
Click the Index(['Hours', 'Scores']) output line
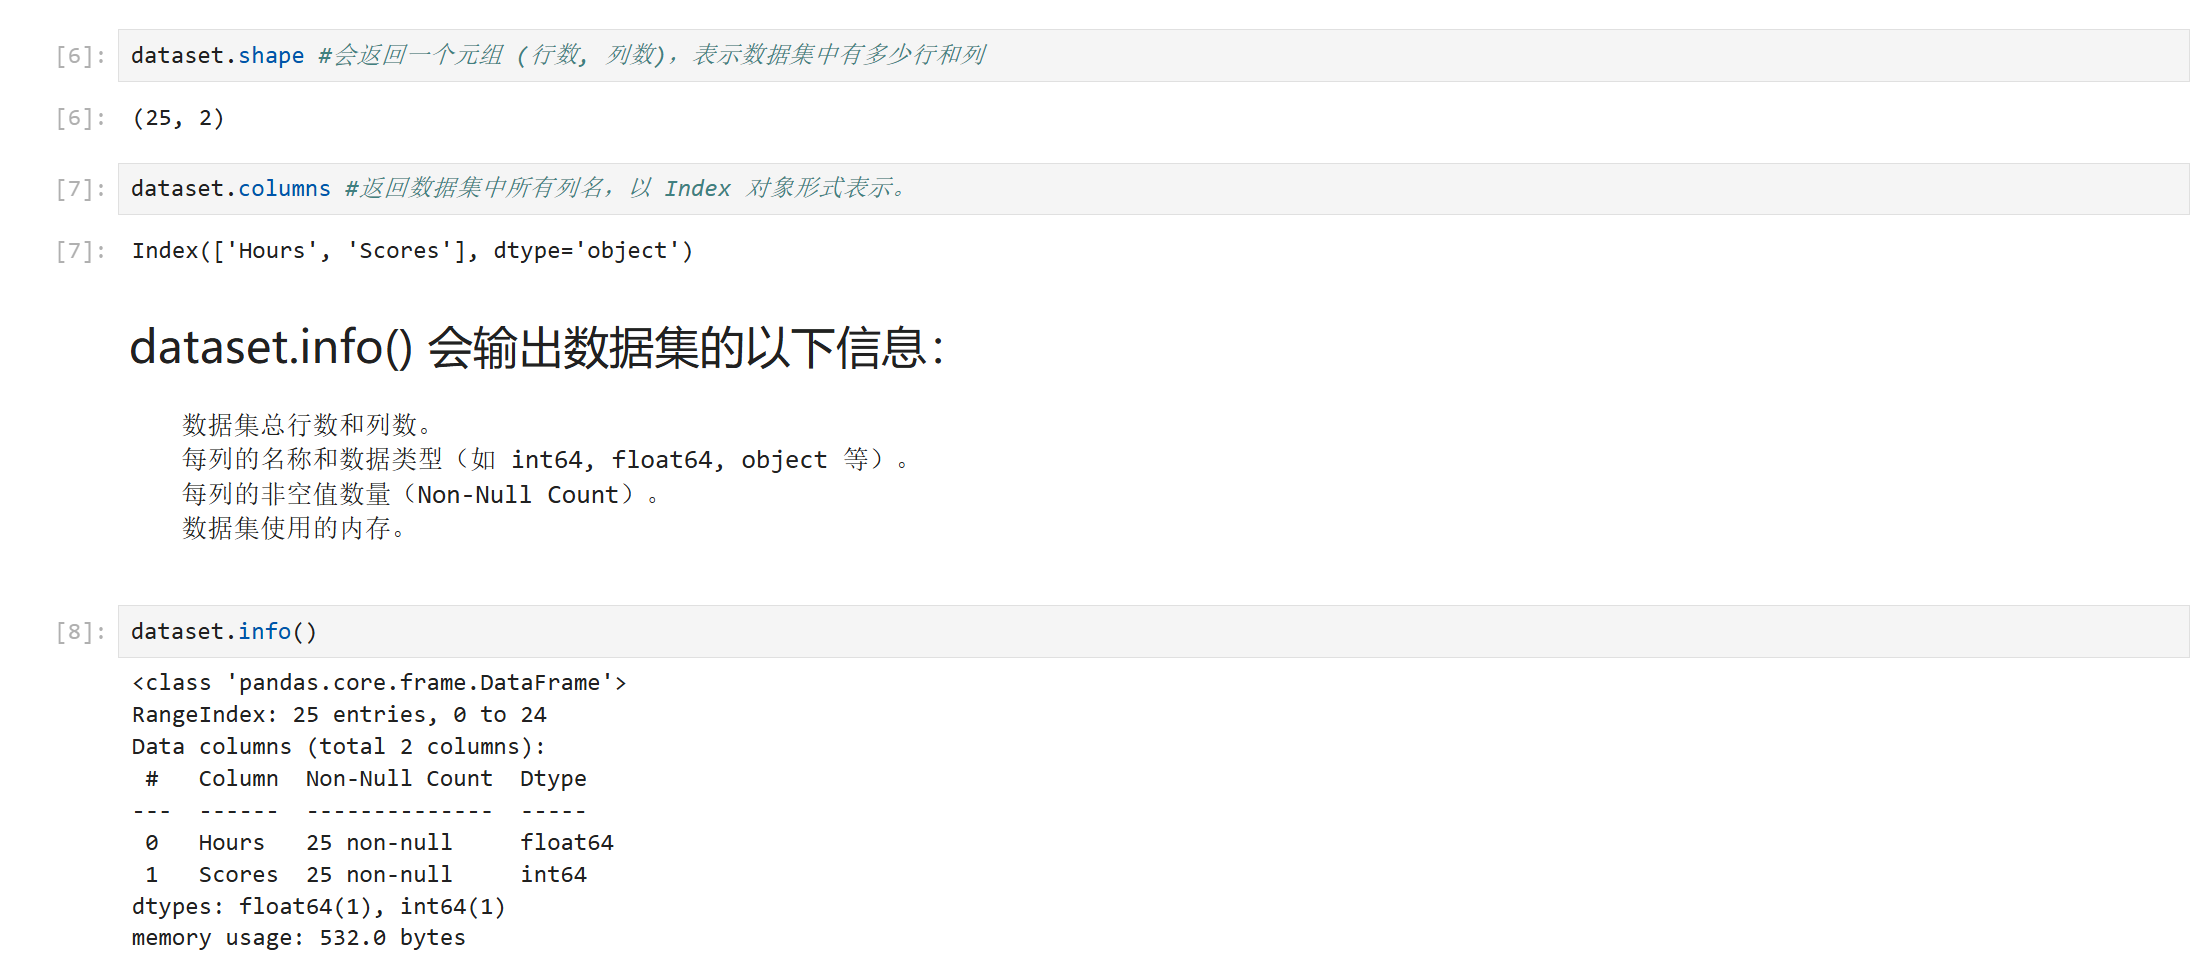(412, 250)
